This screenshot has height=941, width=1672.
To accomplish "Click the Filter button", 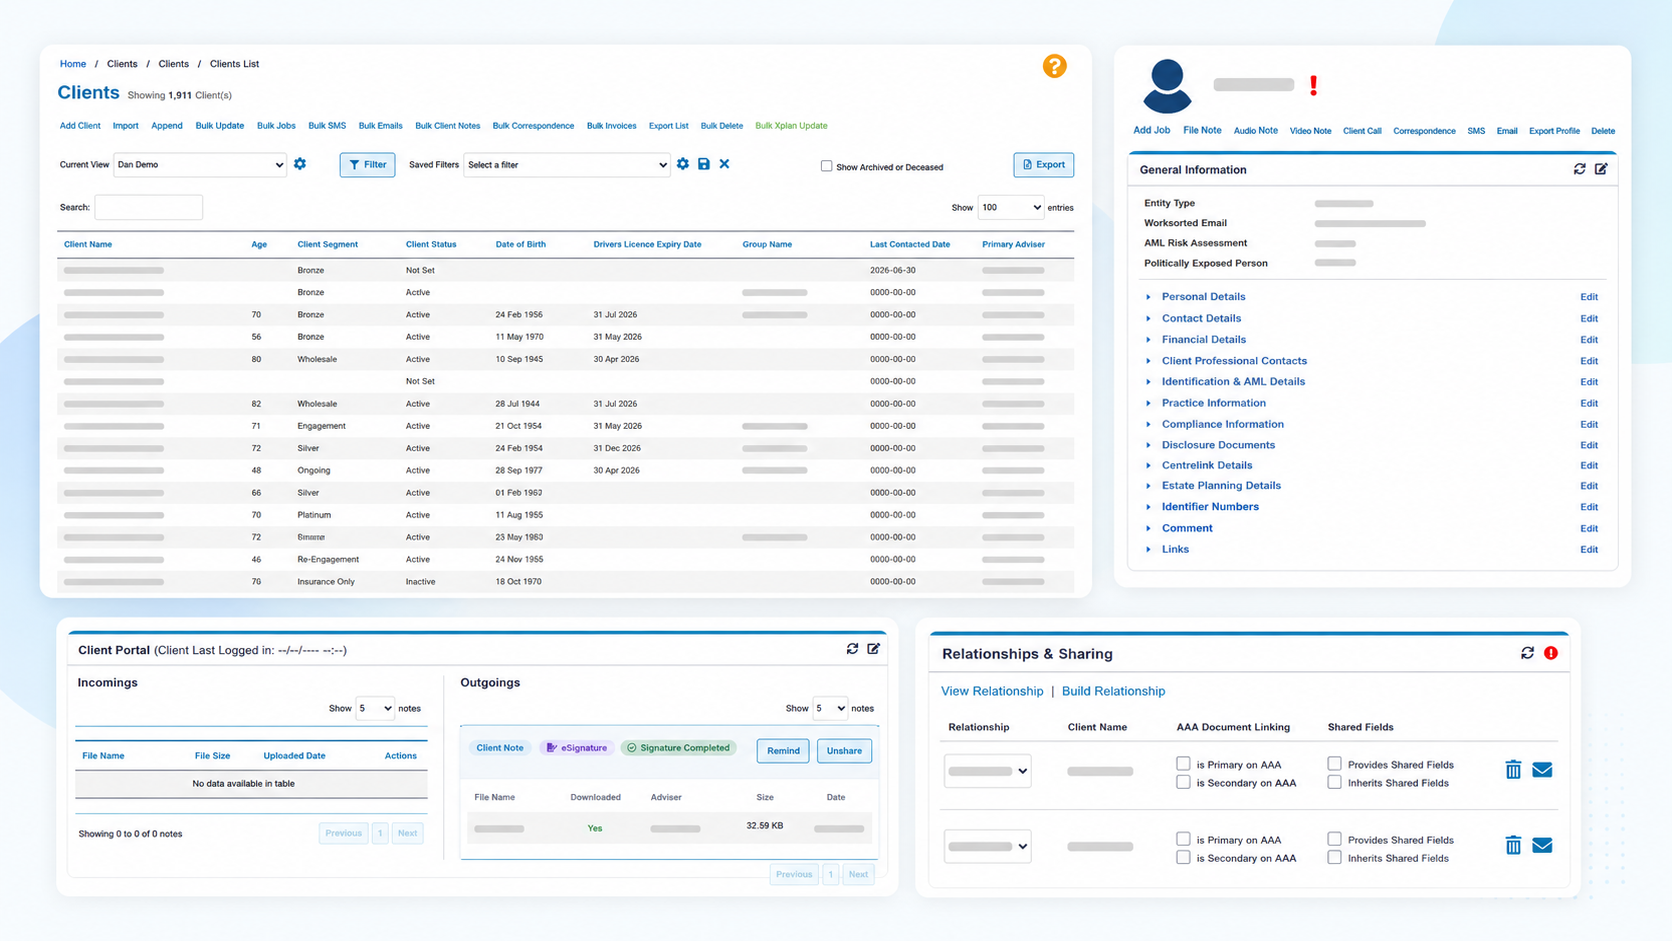I will click(367, 165).
